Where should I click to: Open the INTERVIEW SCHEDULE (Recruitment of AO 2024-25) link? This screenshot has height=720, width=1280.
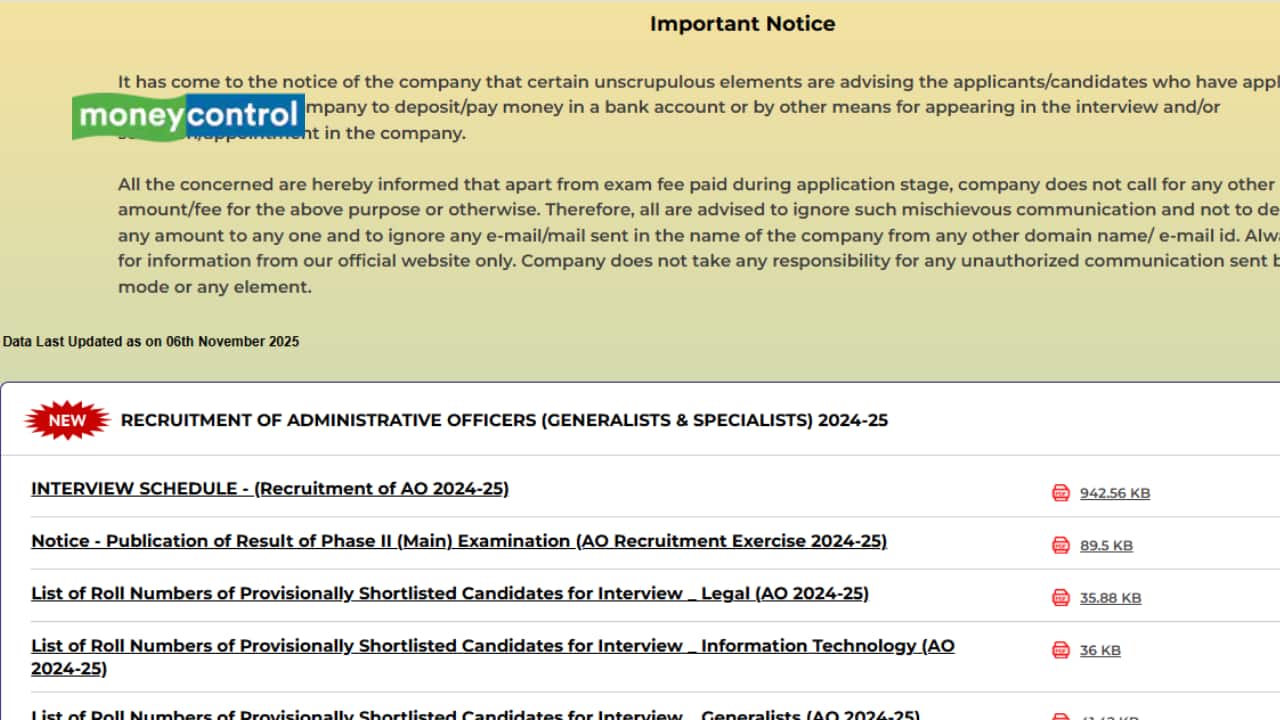coord(270,489)
